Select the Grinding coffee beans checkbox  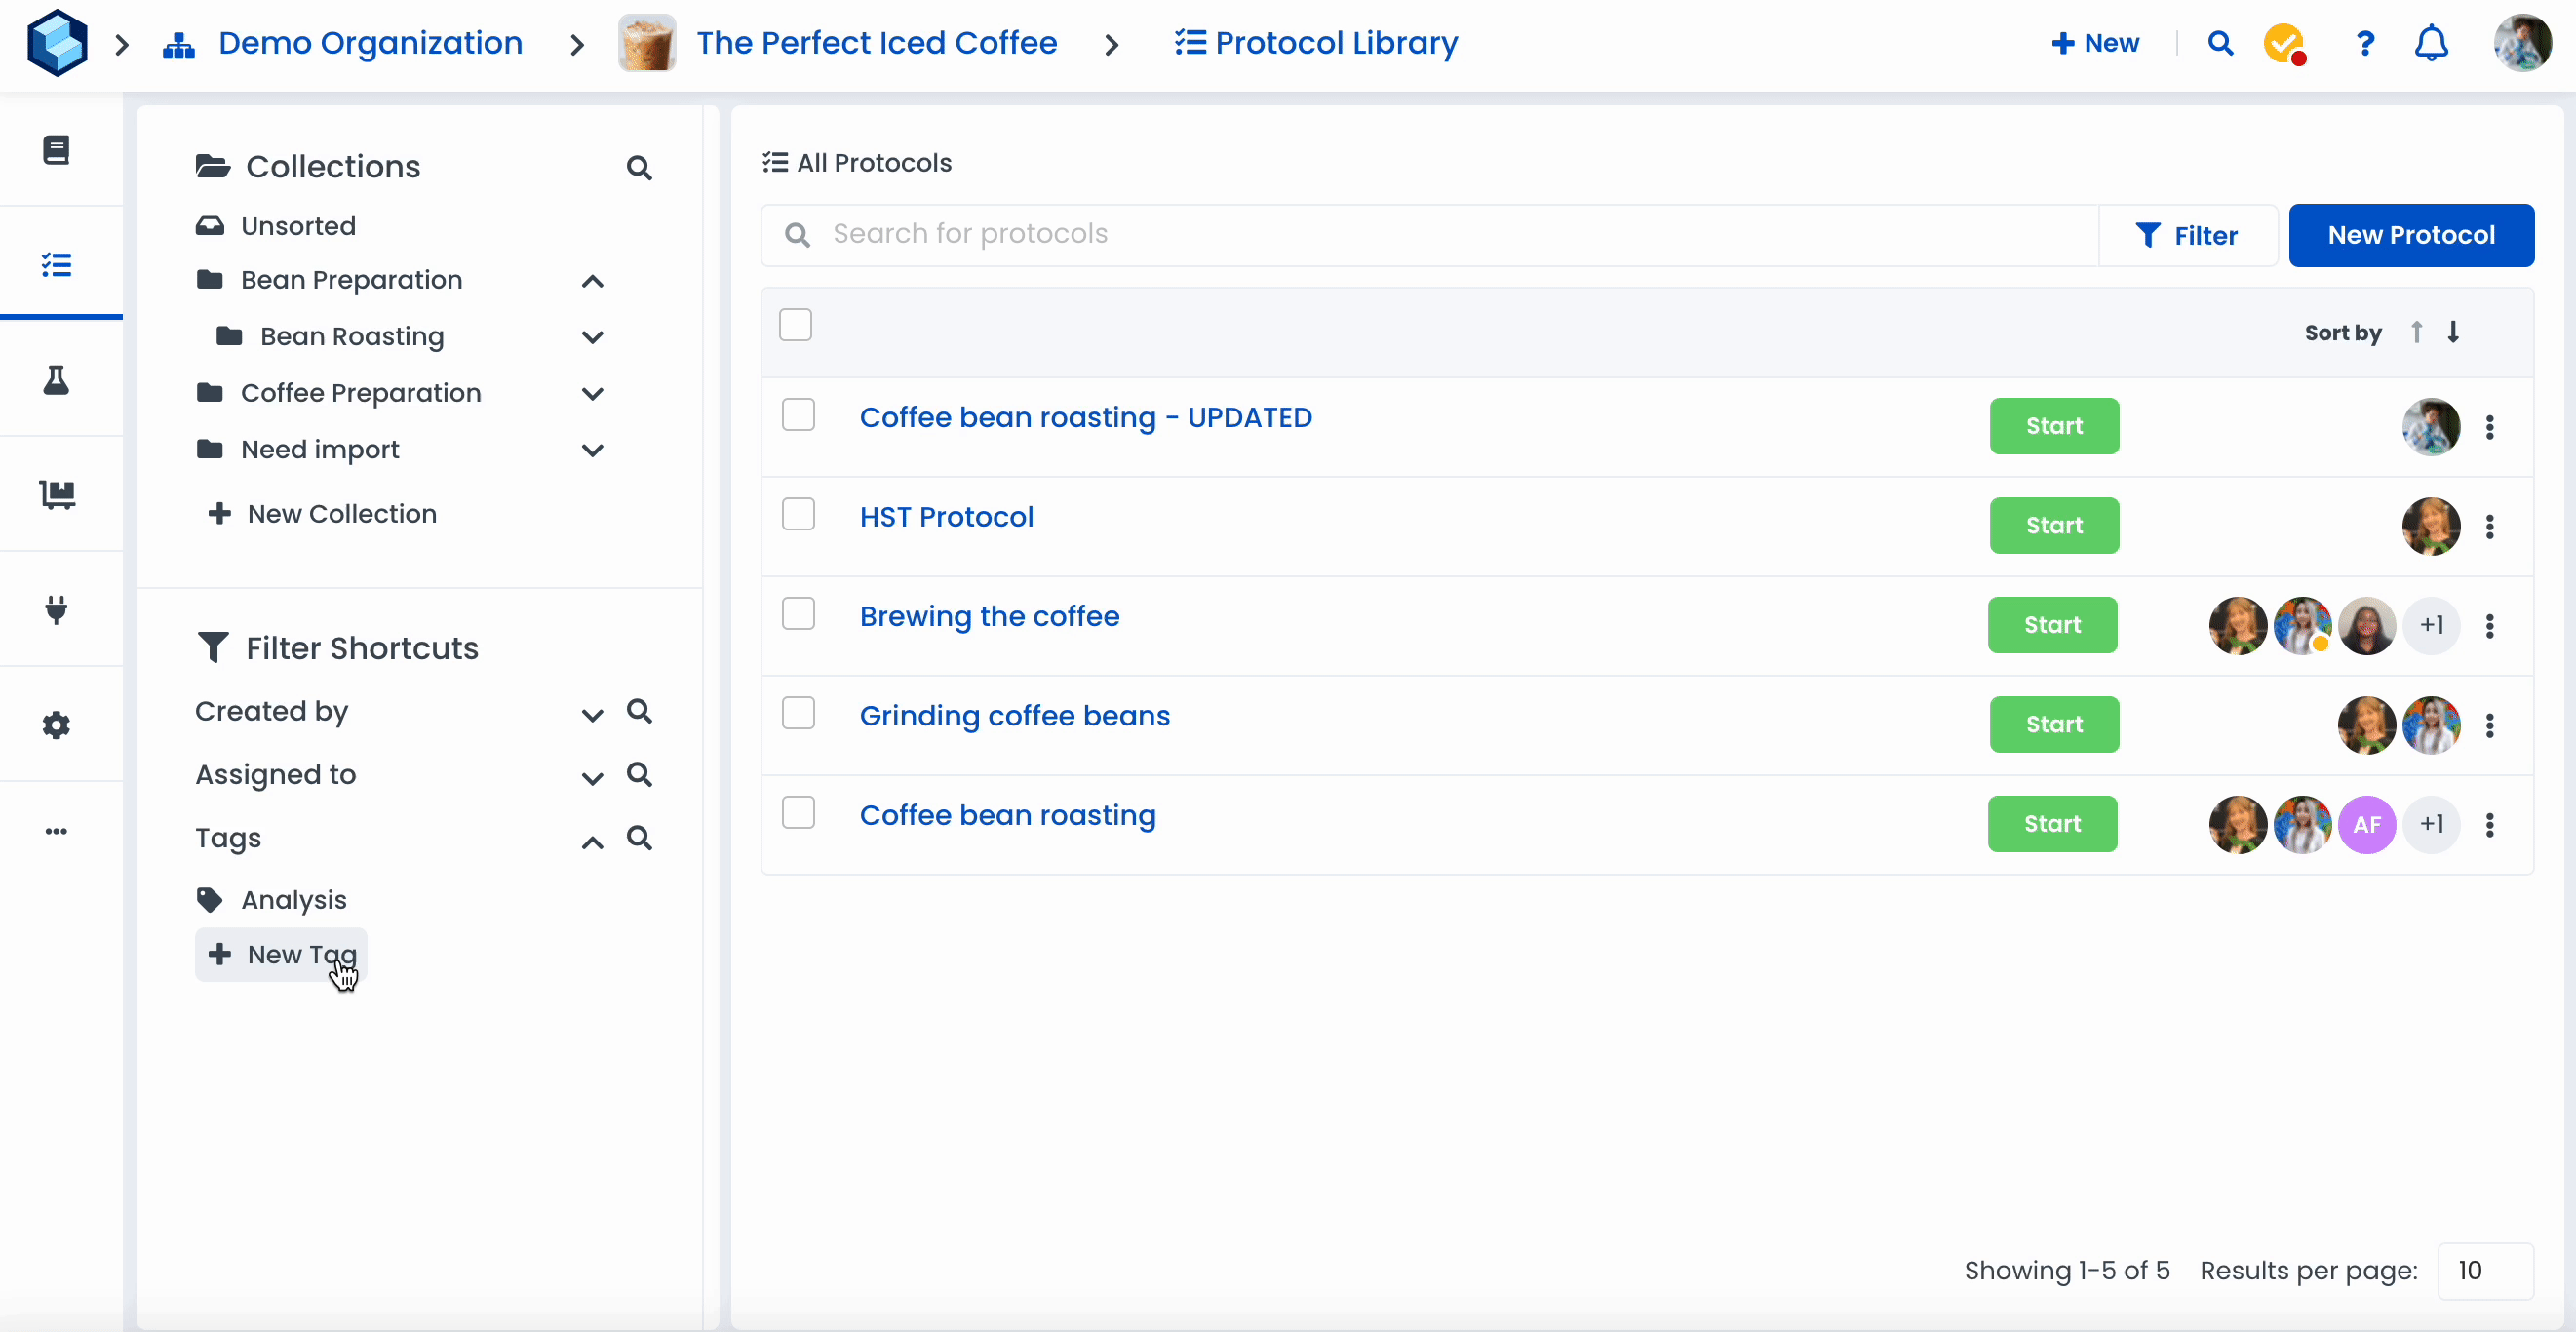point(798,714)
